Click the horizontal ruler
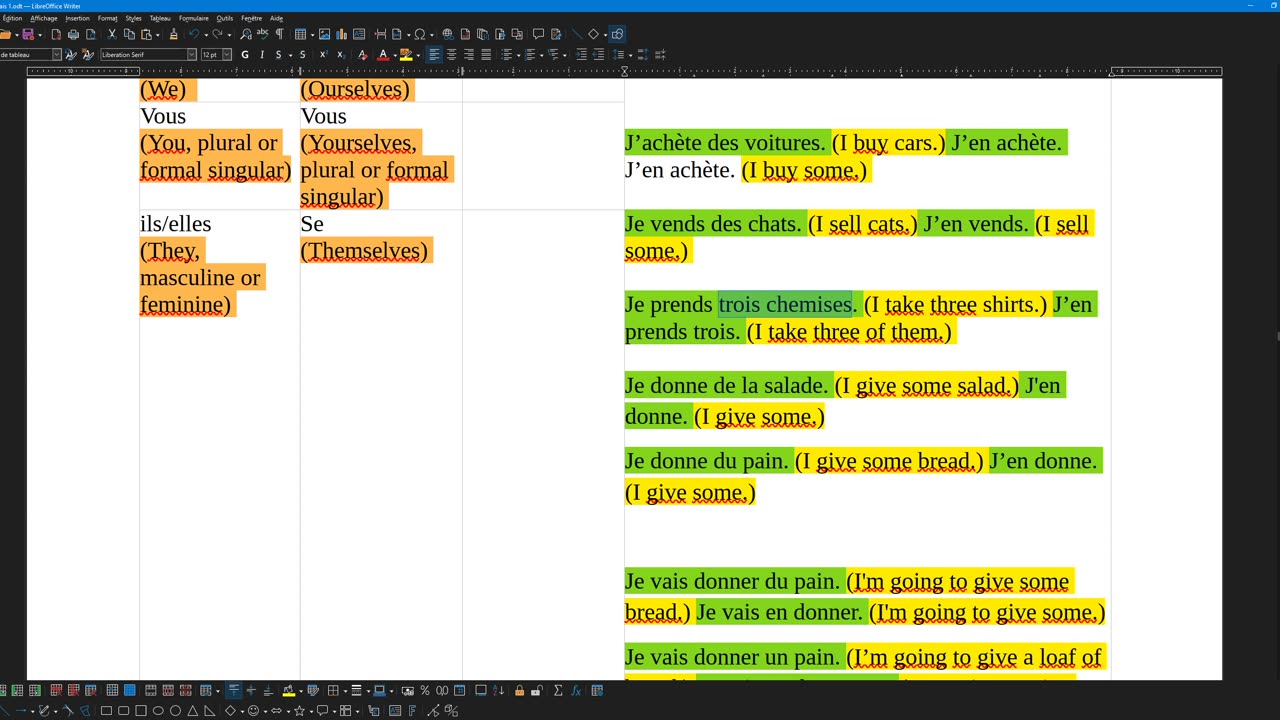 624,71
